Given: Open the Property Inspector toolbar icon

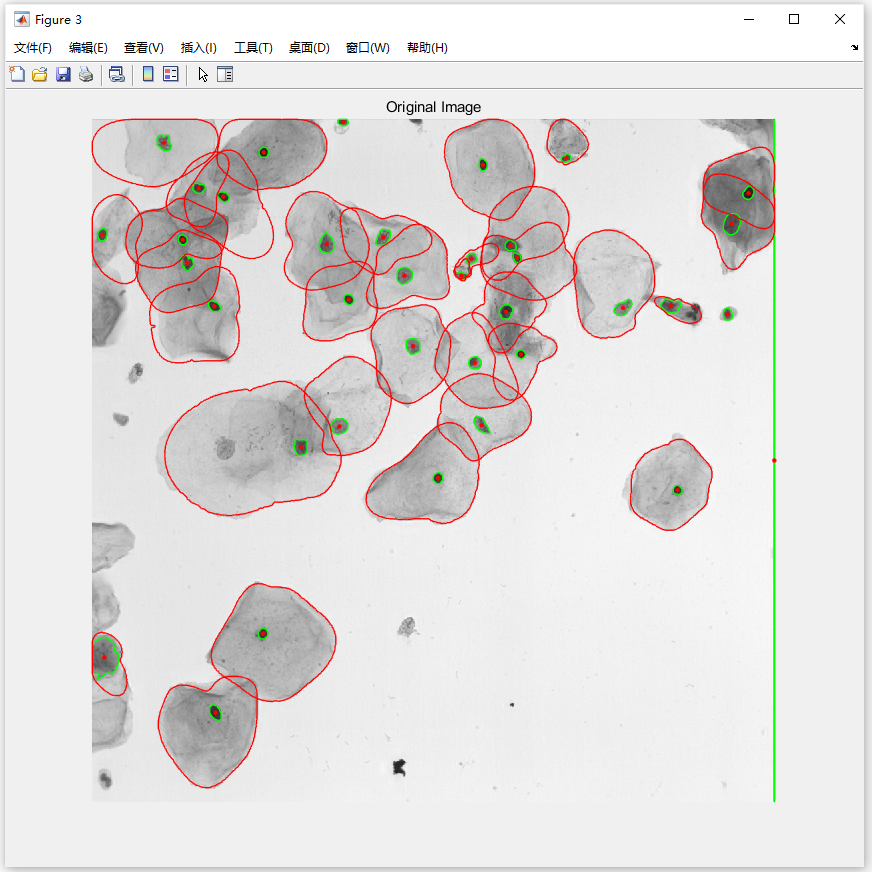Looking at the screenshot, I should 225,75.
